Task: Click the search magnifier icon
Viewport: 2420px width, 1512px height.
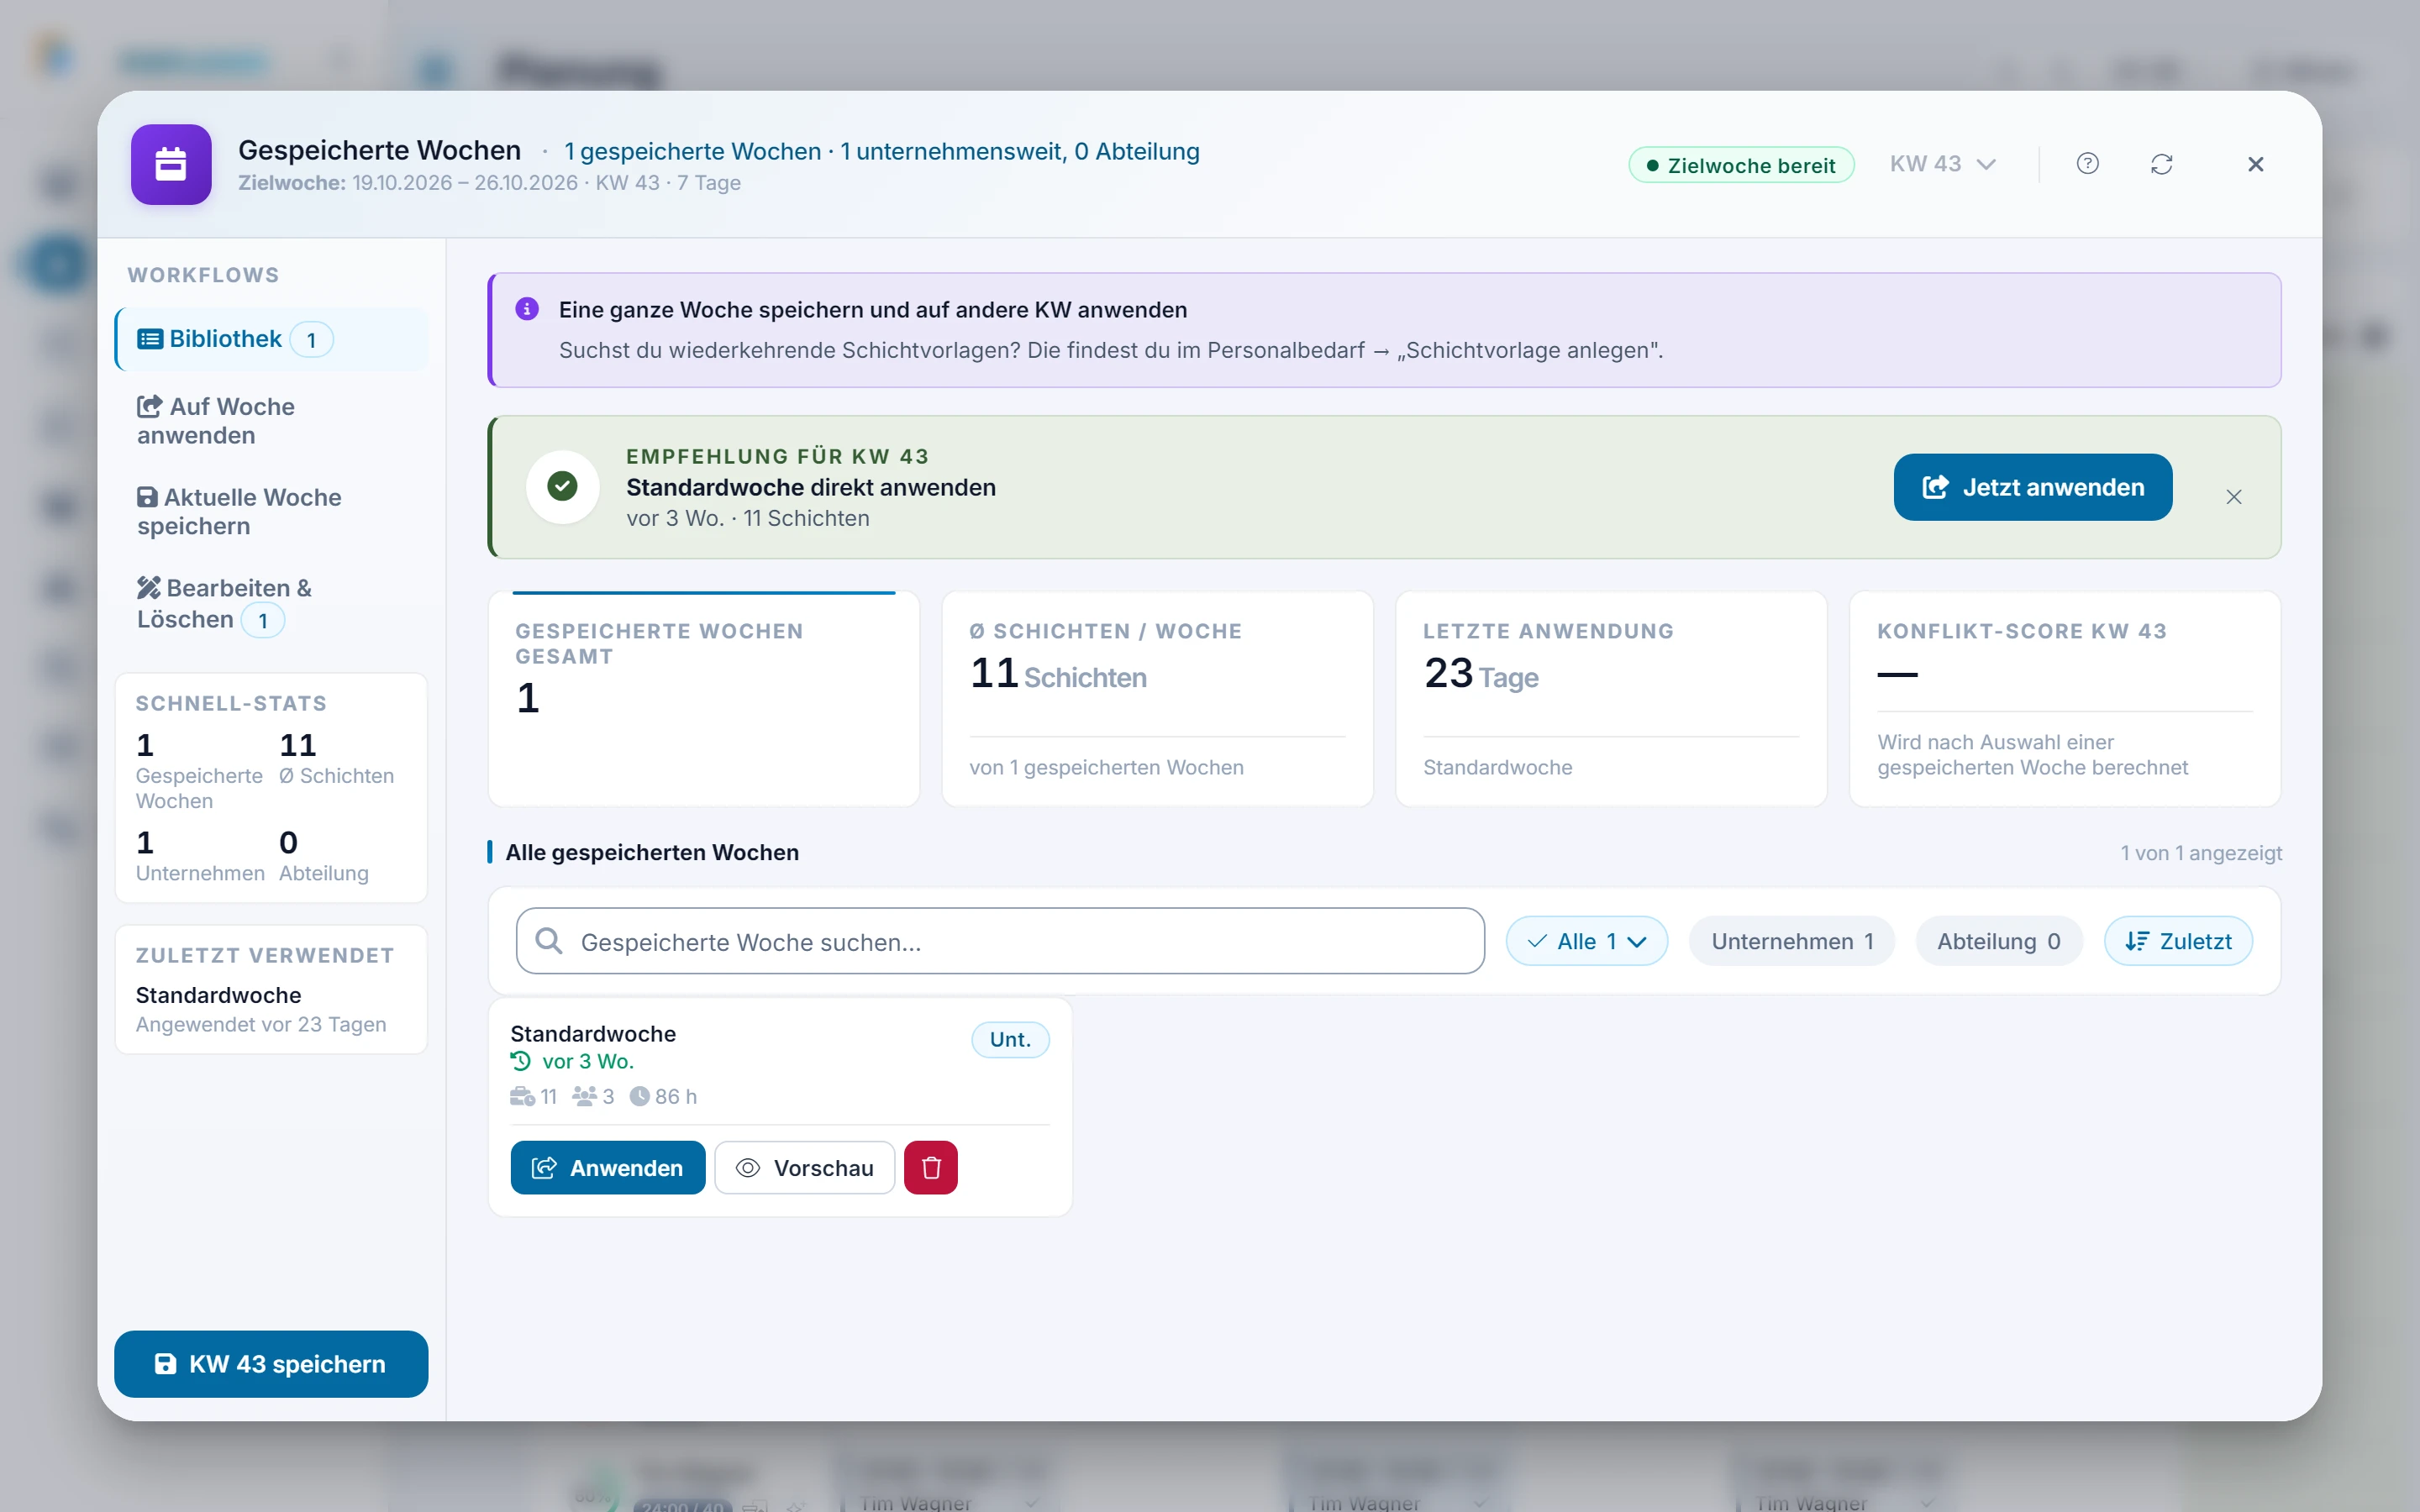Action: tap(548, 940)
